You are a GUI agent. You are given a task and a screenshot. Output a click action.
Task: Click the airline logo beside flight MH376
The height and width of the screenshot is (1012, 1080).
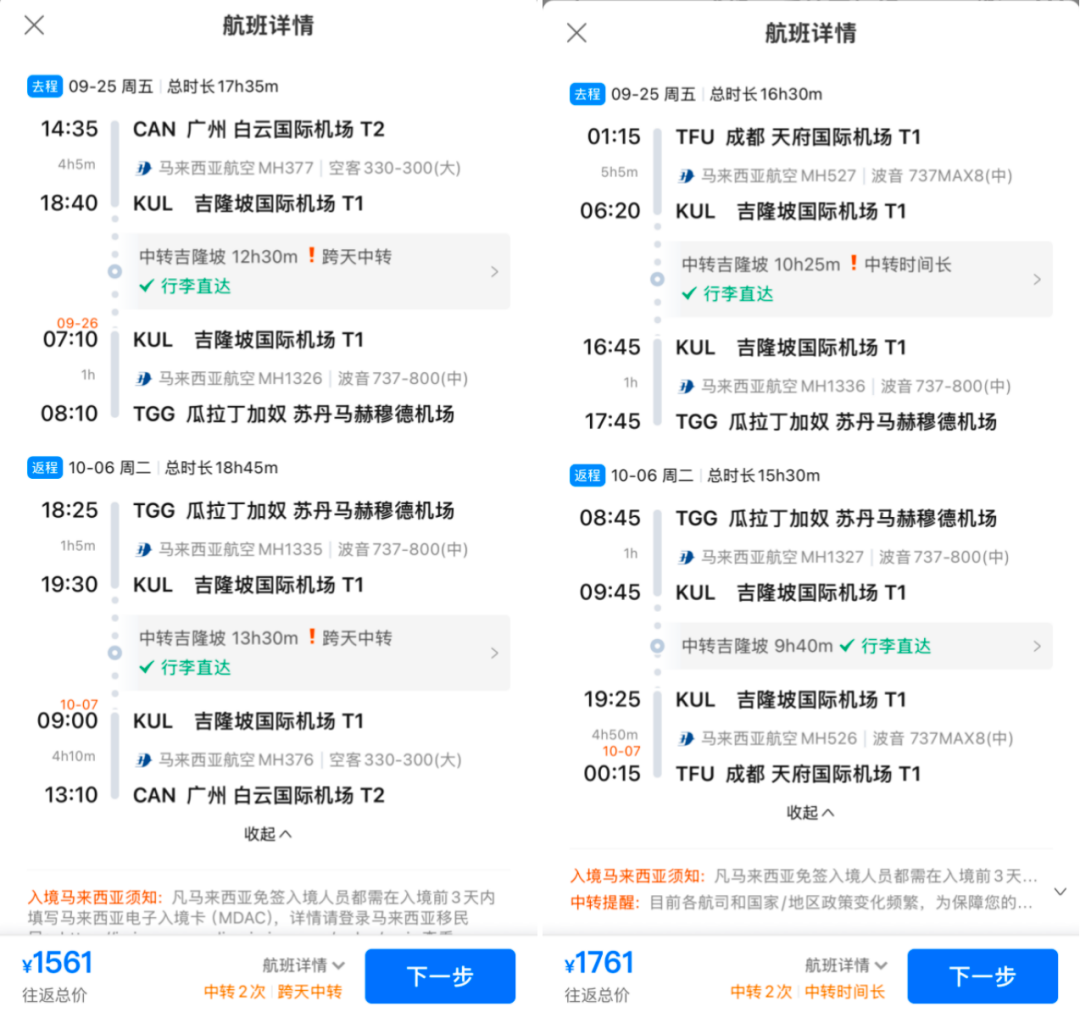coord(146,759)
